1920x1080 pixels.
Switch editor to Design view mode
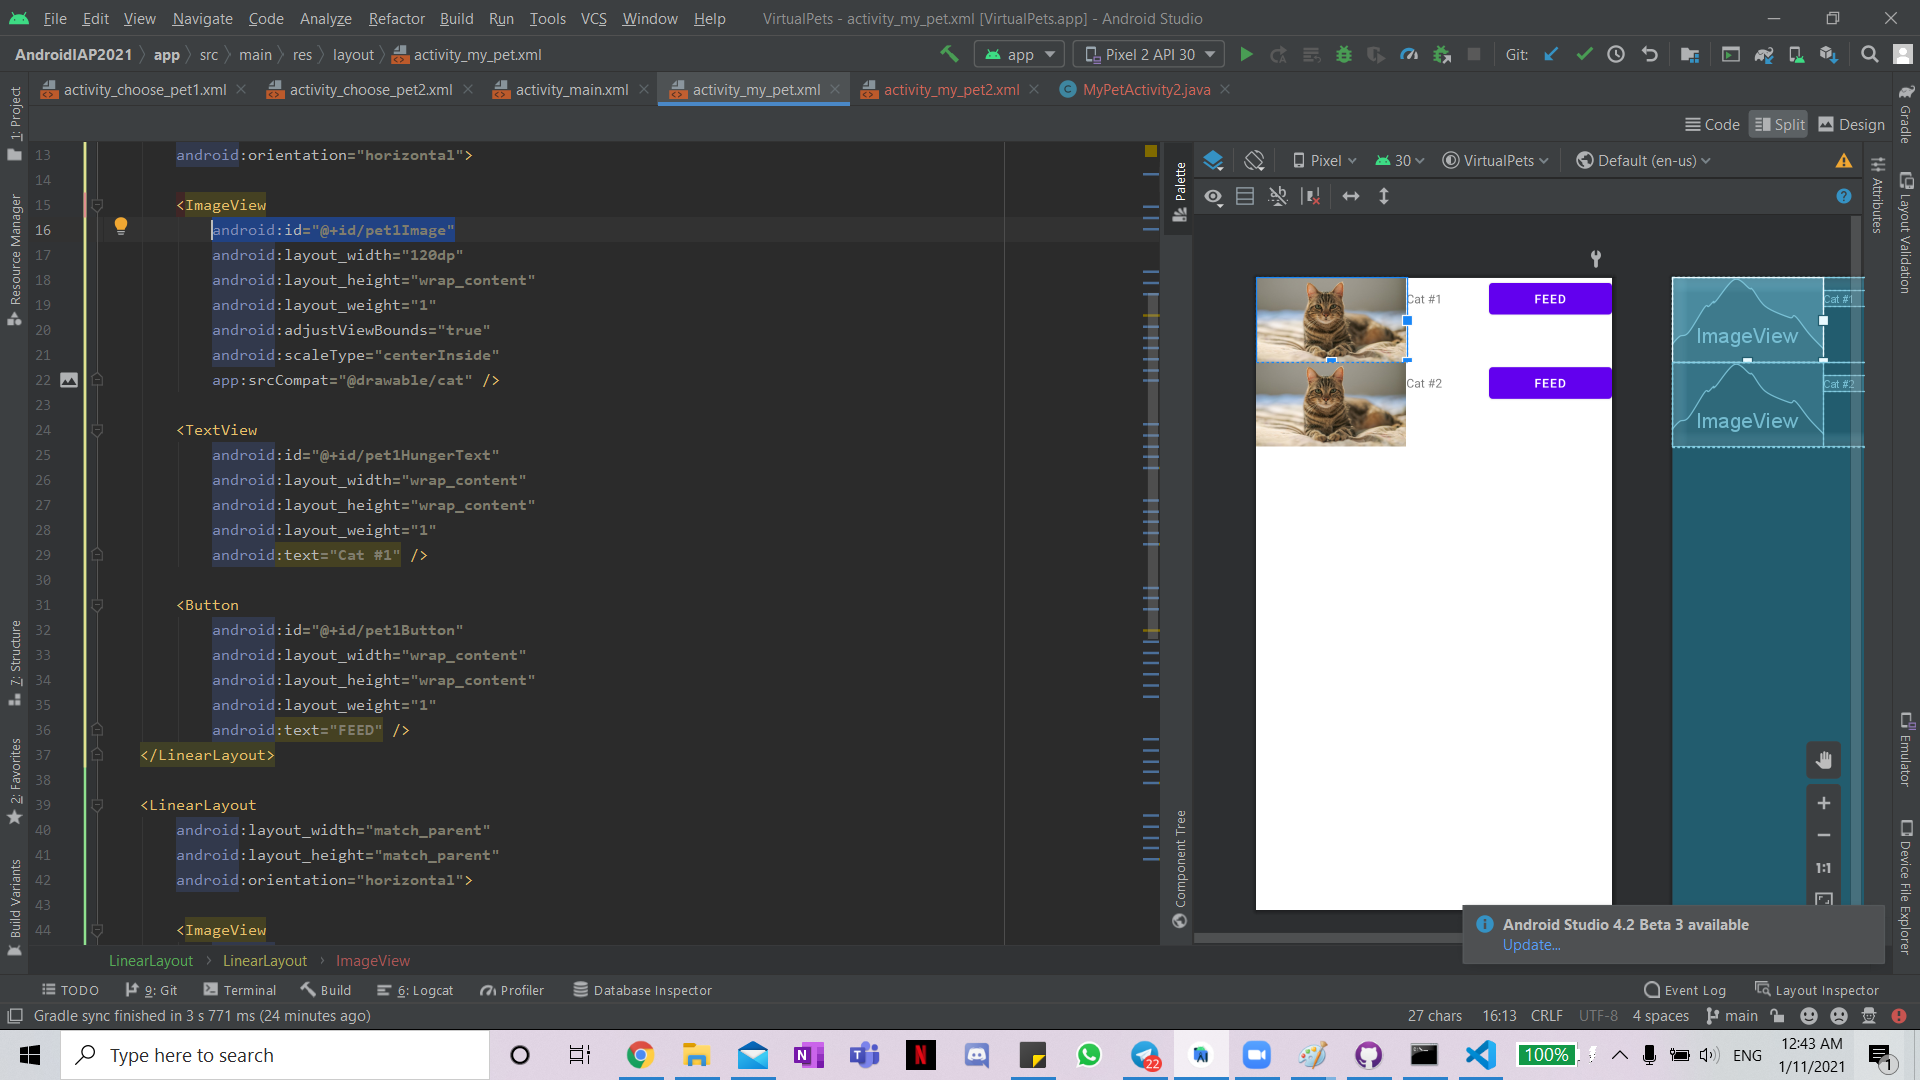(1851, 124)
